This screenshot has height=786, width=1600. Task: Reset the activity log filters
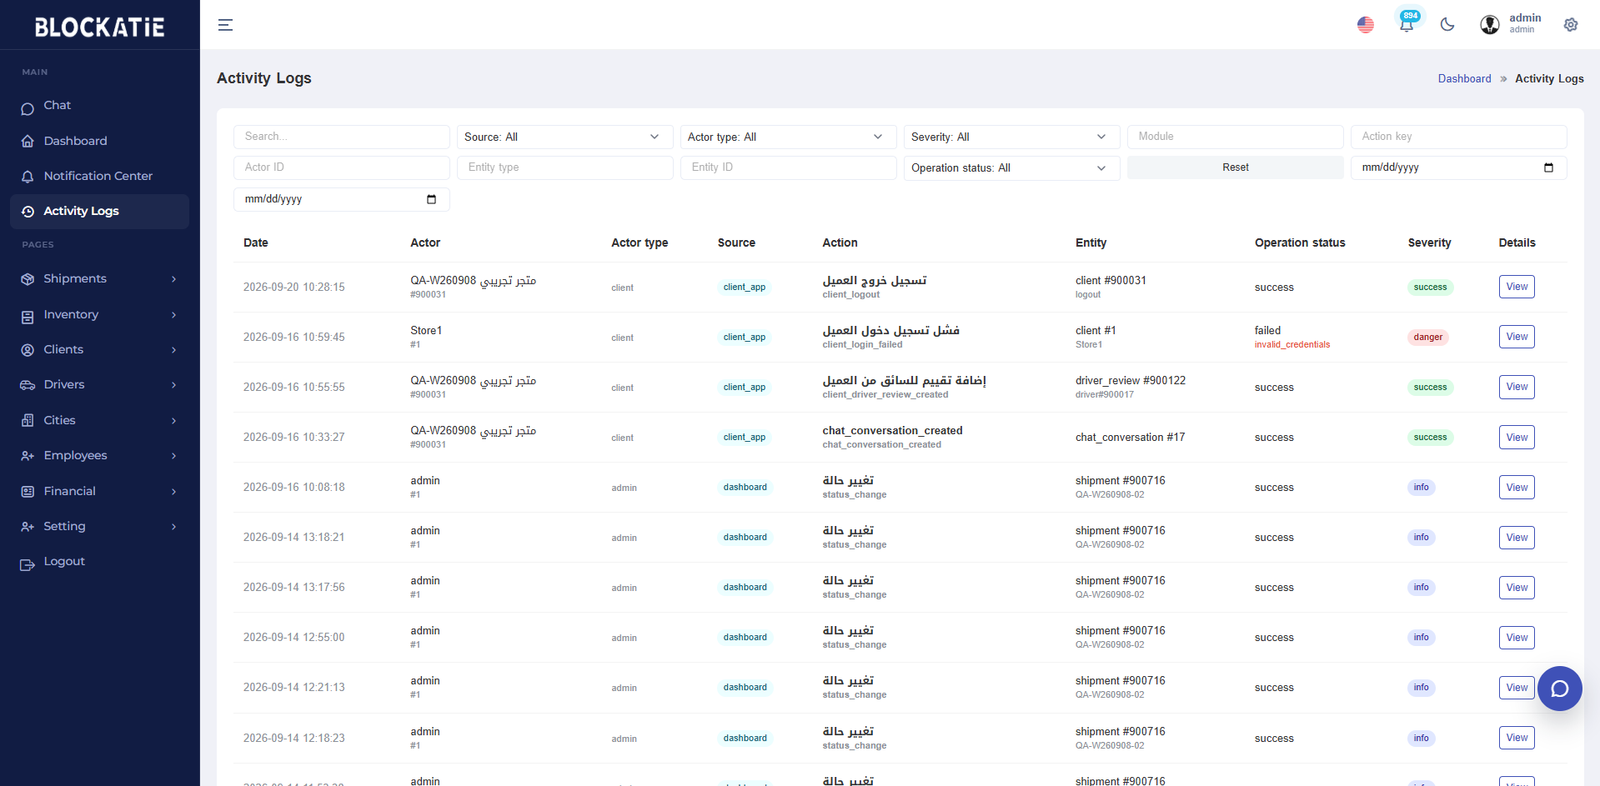pyautogui.click(x=1235, y=168)
